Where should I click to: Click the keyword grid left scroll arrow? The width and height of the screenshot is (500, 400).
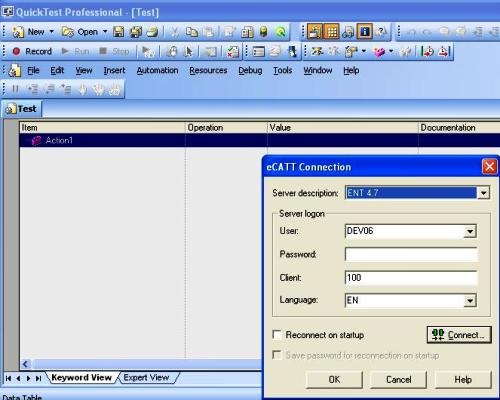(x=26, y=364)
